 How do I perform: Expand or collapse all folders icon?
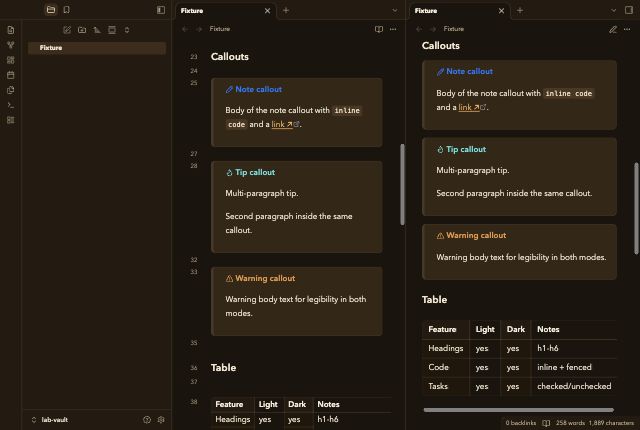127,30
